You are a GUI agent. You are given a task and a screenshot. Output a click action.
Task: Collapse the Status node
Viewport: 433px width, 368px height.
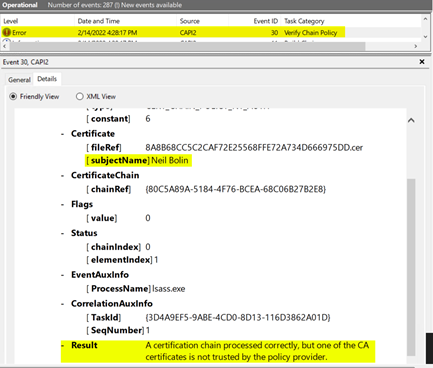[63, 233]
